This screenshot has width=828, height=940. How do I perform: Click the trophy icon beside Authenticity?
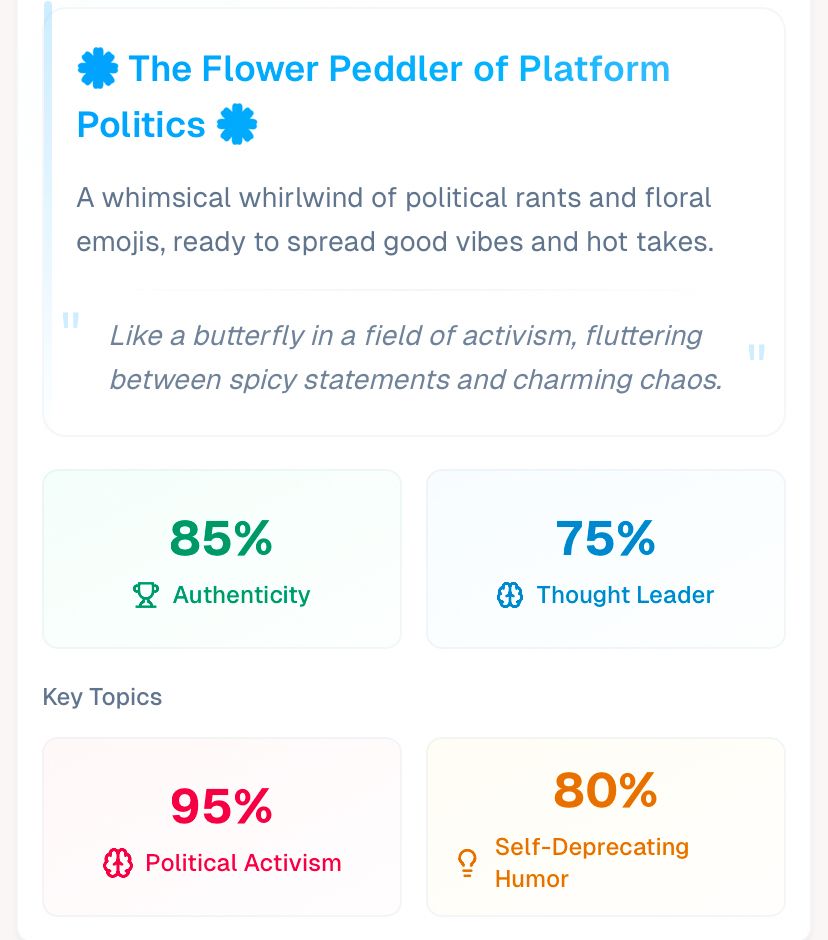coord(146,596)
